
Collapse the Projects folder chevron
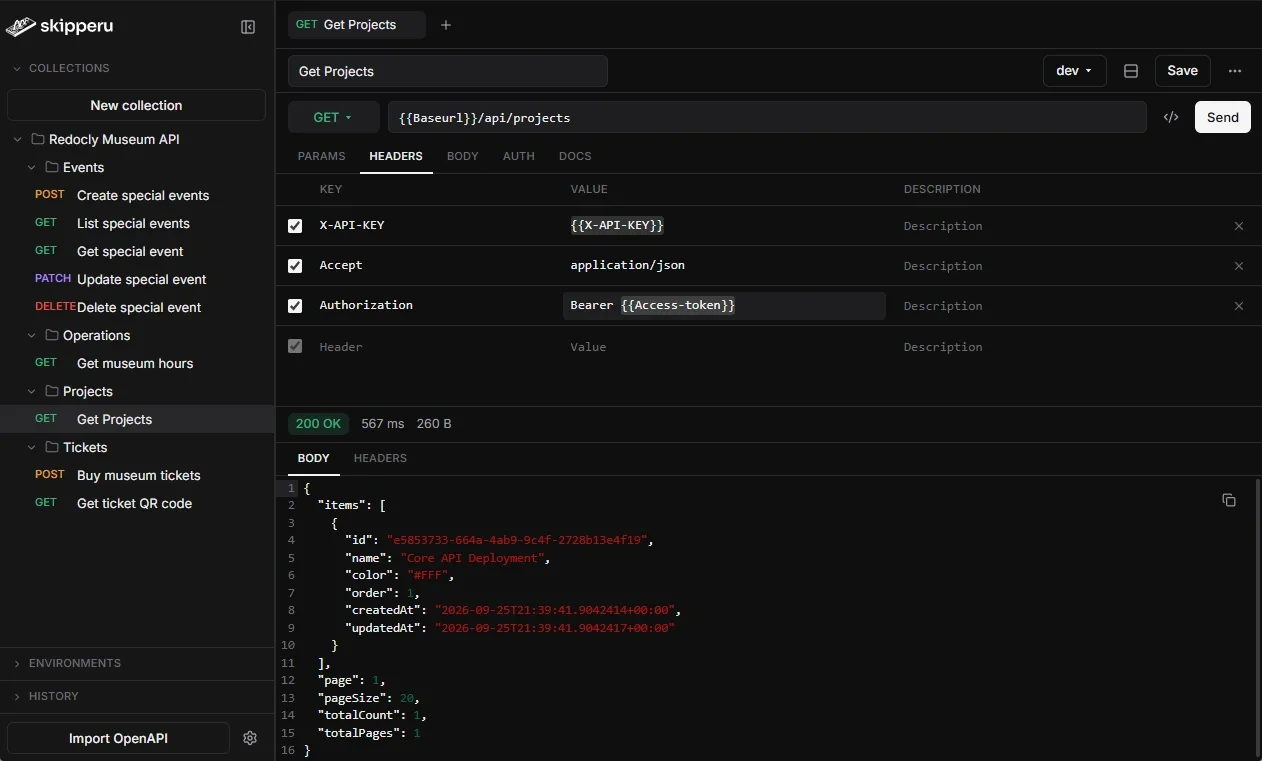[32, 391]
